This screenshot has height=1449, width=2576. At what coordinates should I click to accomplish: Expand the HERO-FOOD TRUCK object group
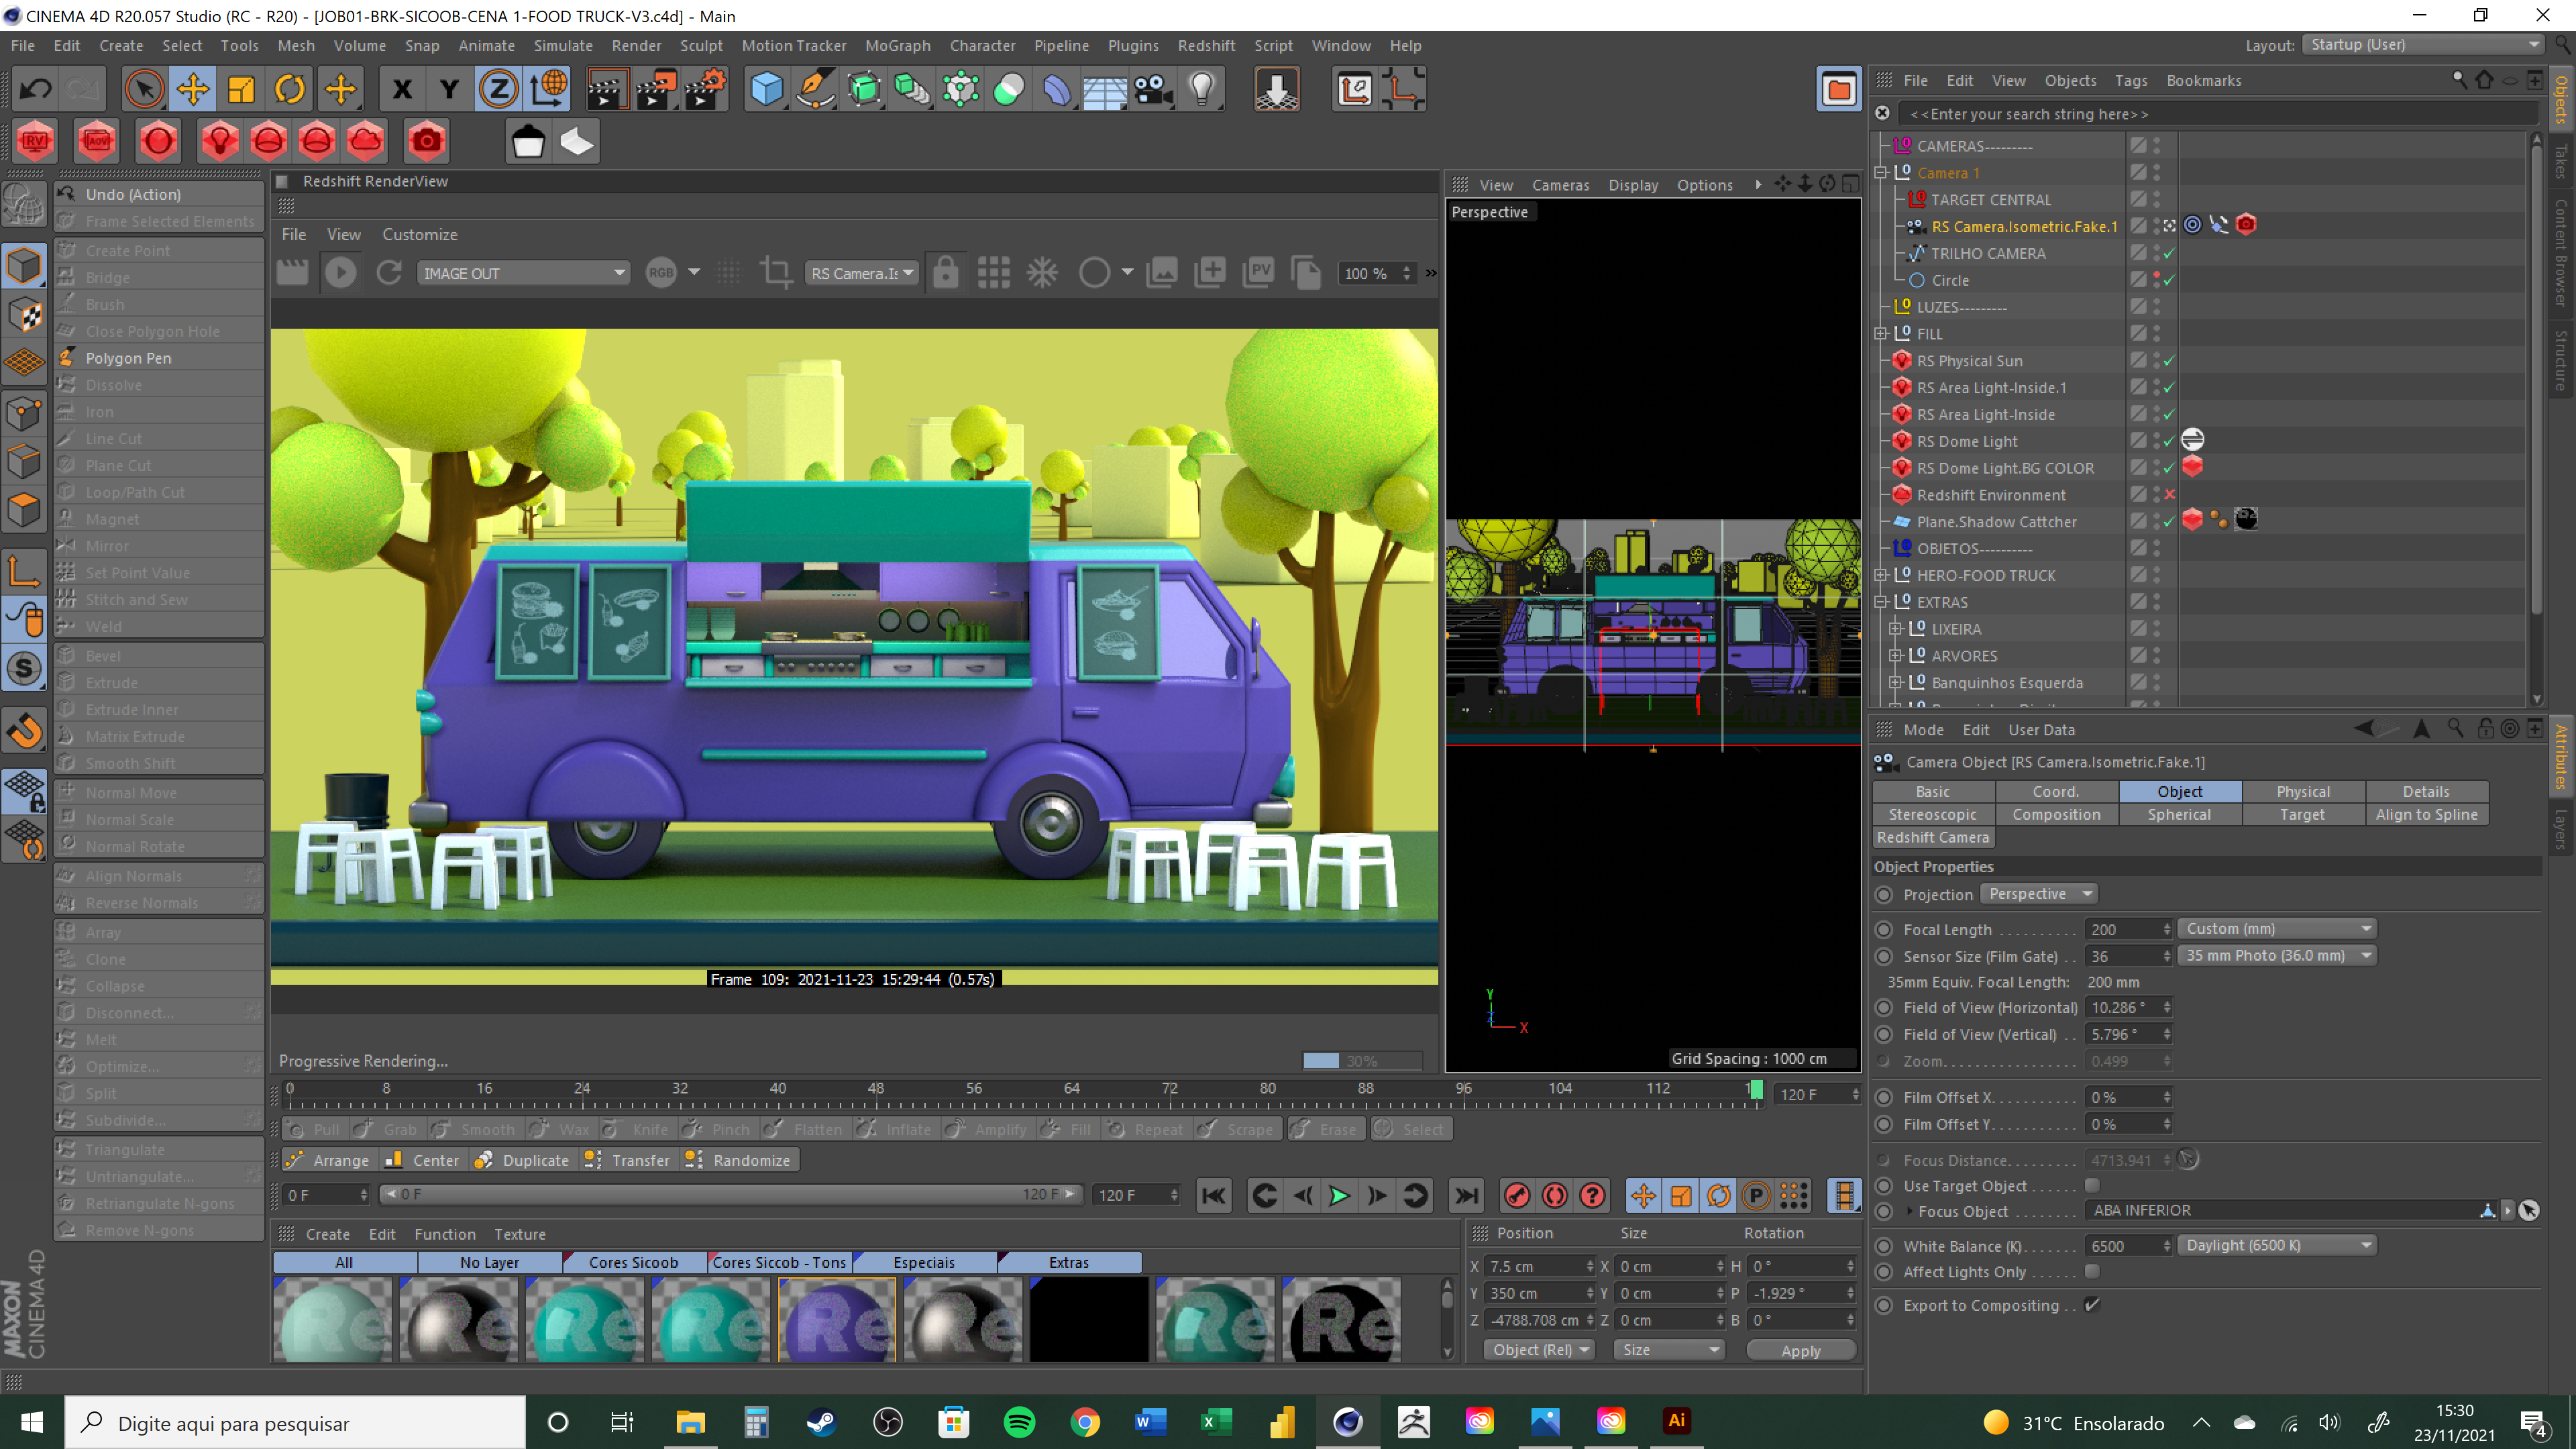click(1881, 575)
